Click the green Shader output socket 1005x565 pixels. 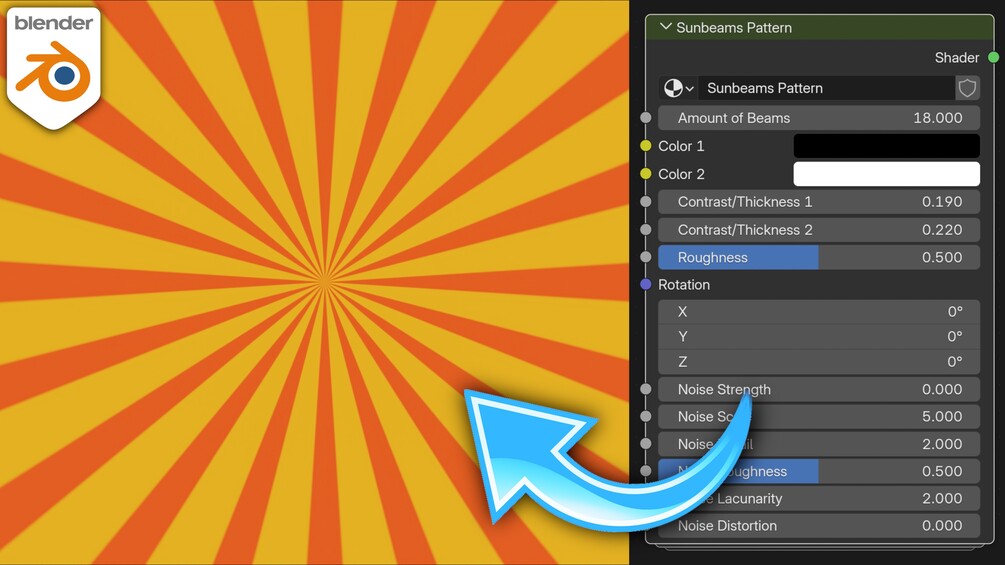[993, 57]
